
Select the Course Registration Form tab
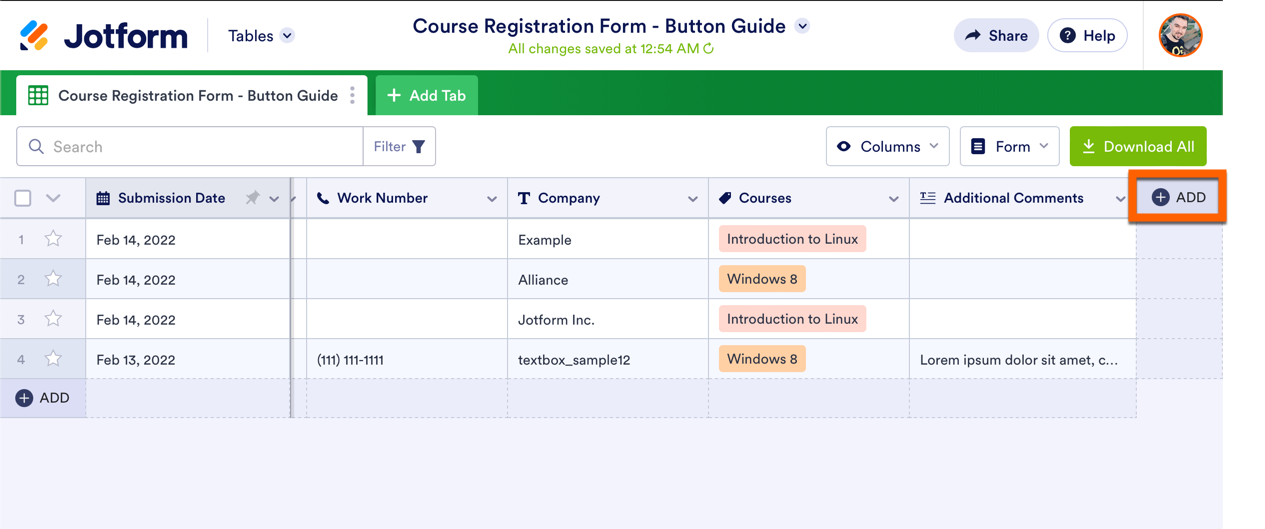click(x=197, y=96)
